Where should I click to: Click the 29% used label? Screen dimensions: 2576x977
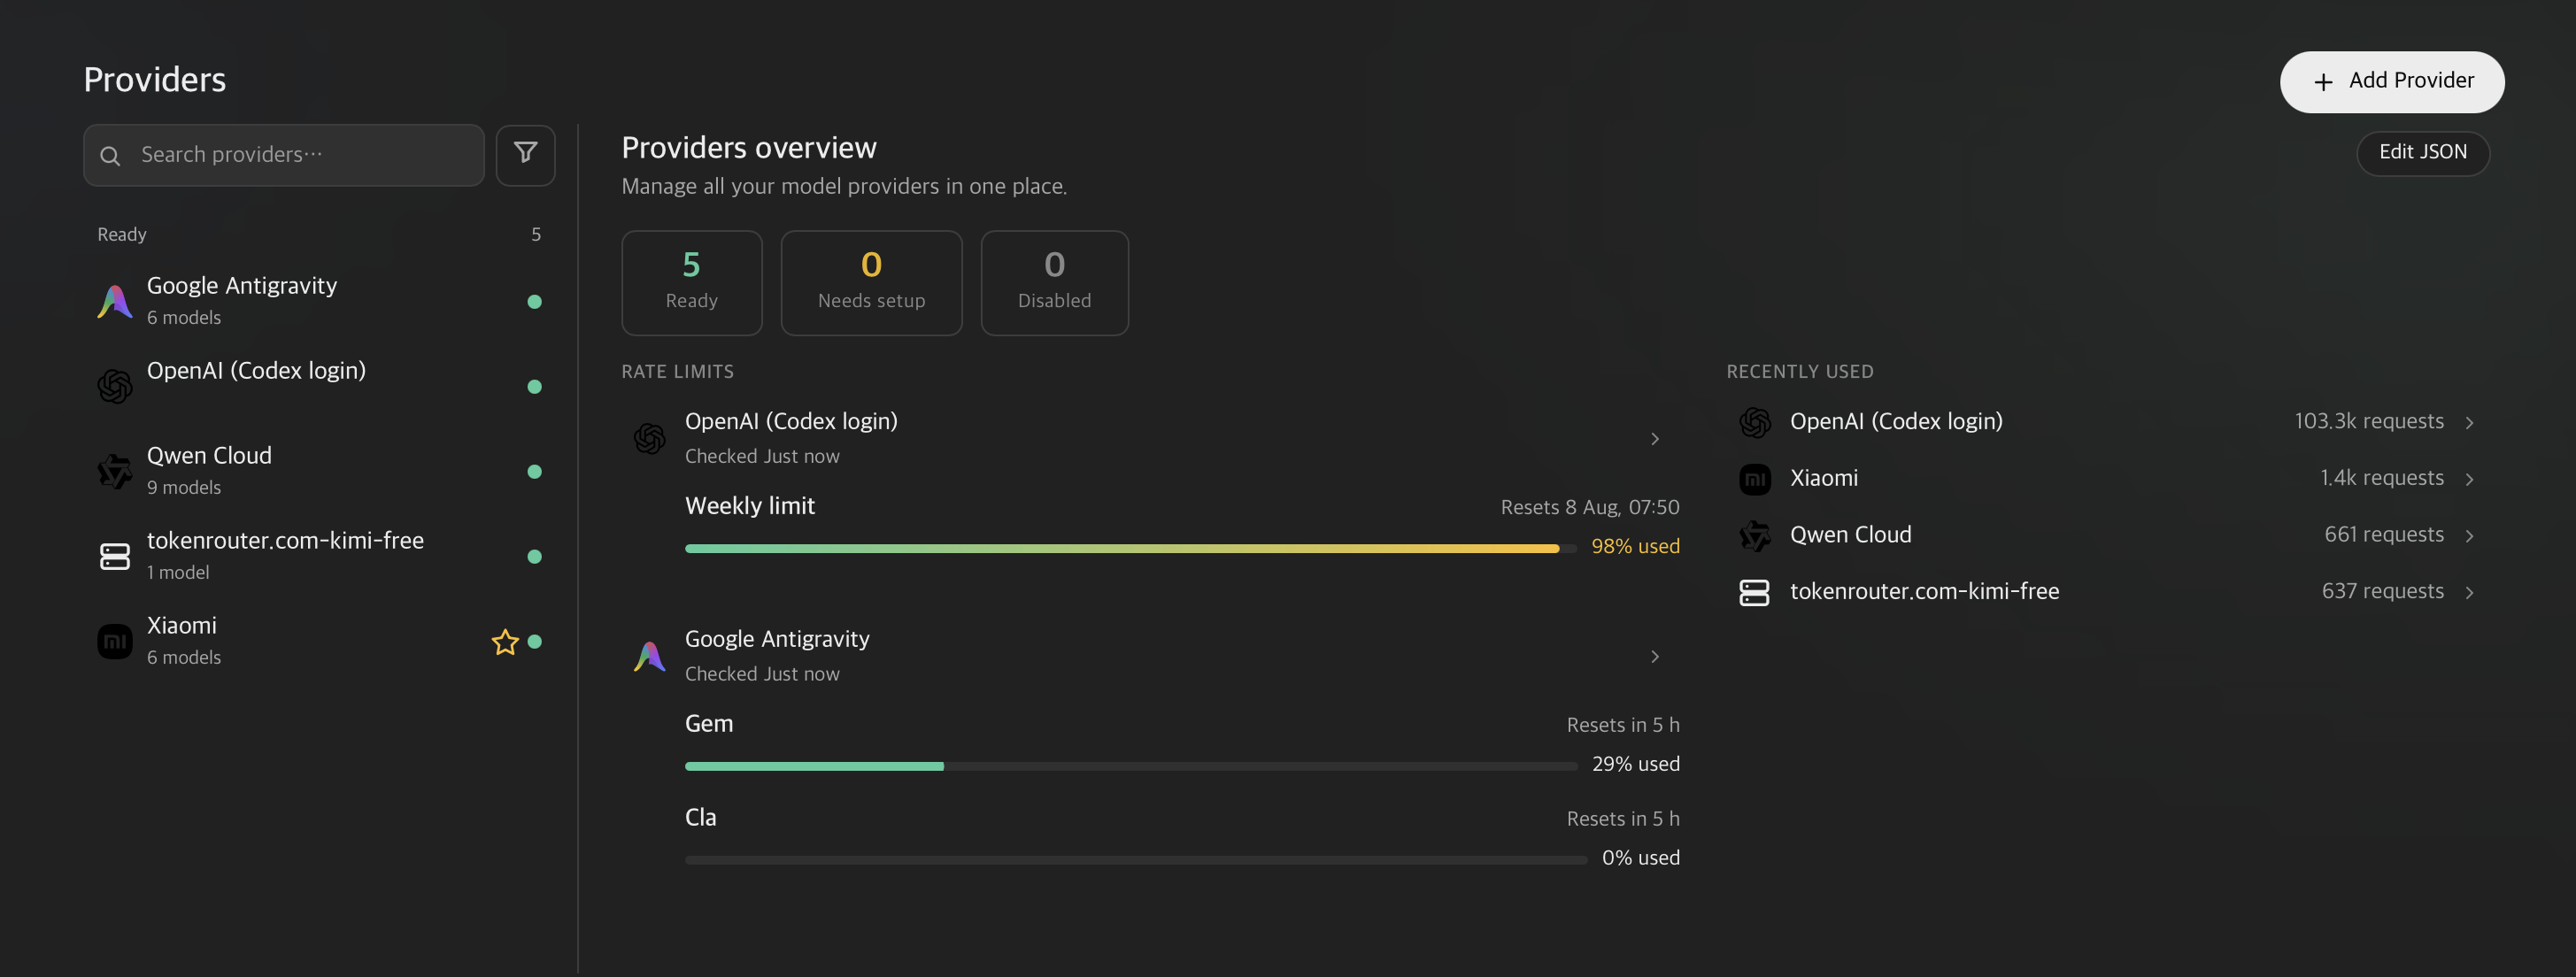click(x=1635, y=765)
